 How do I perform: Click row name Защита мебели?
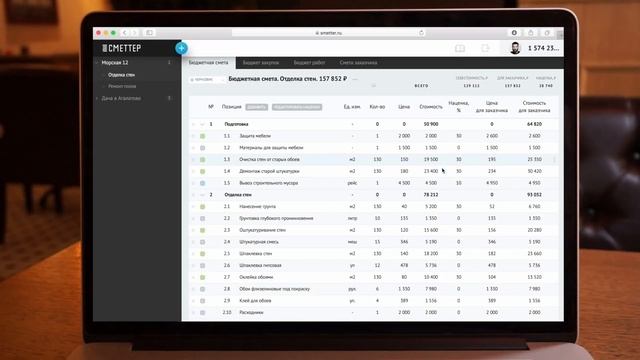255,136
